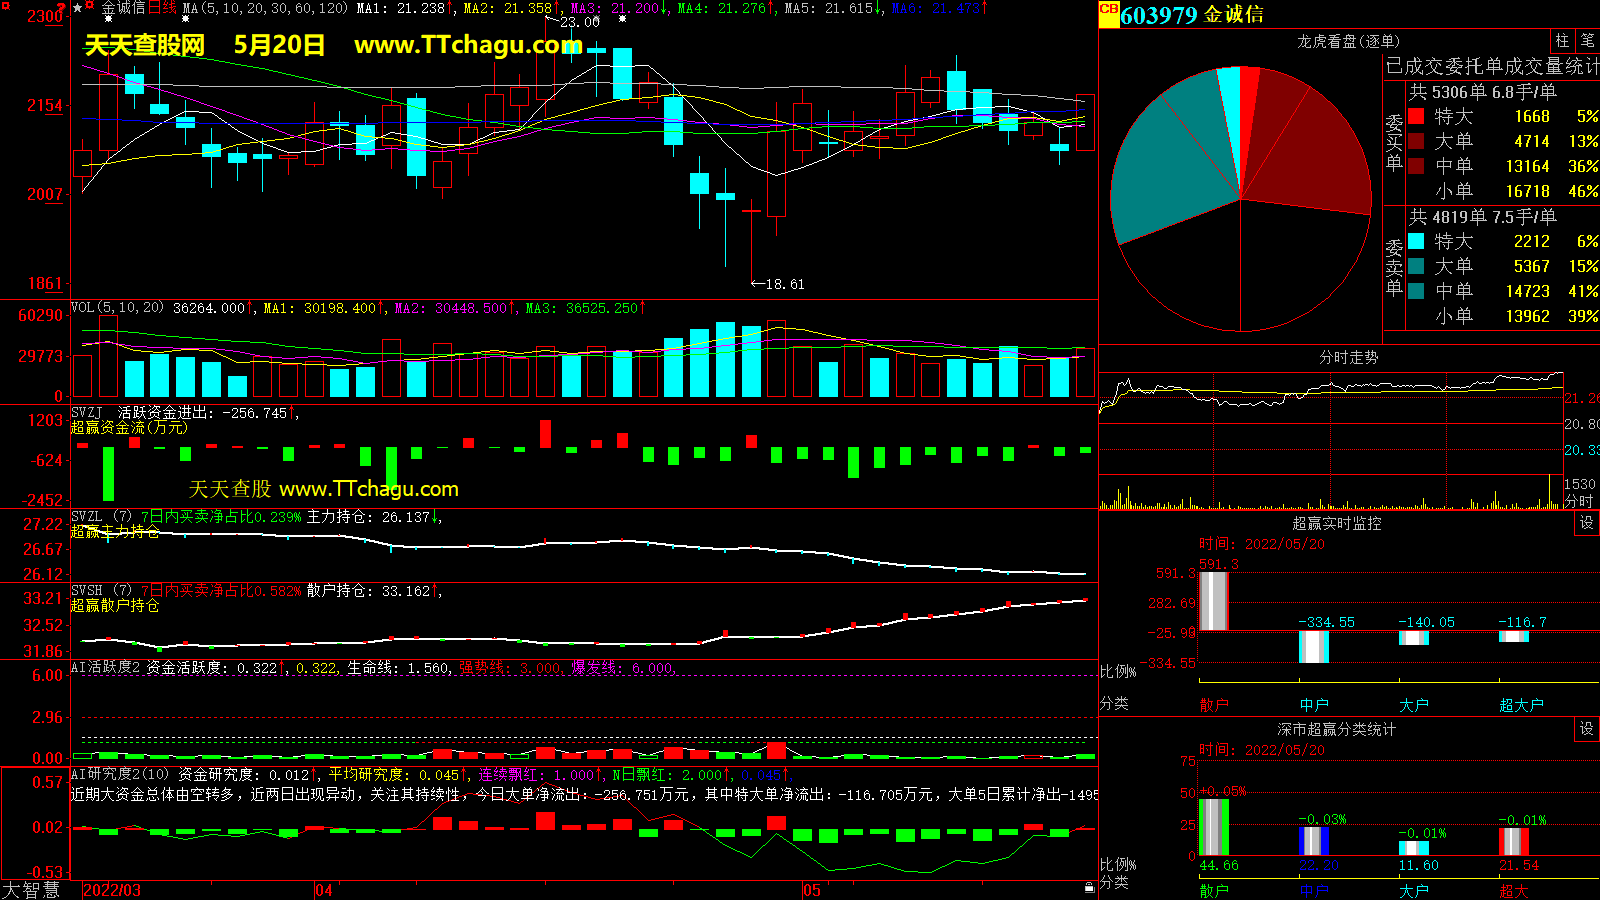The height and width of the screenshot is (900, 1600).
Task: Open VOL(5,10,20) indicator parameters
Action: click(117, 308)
